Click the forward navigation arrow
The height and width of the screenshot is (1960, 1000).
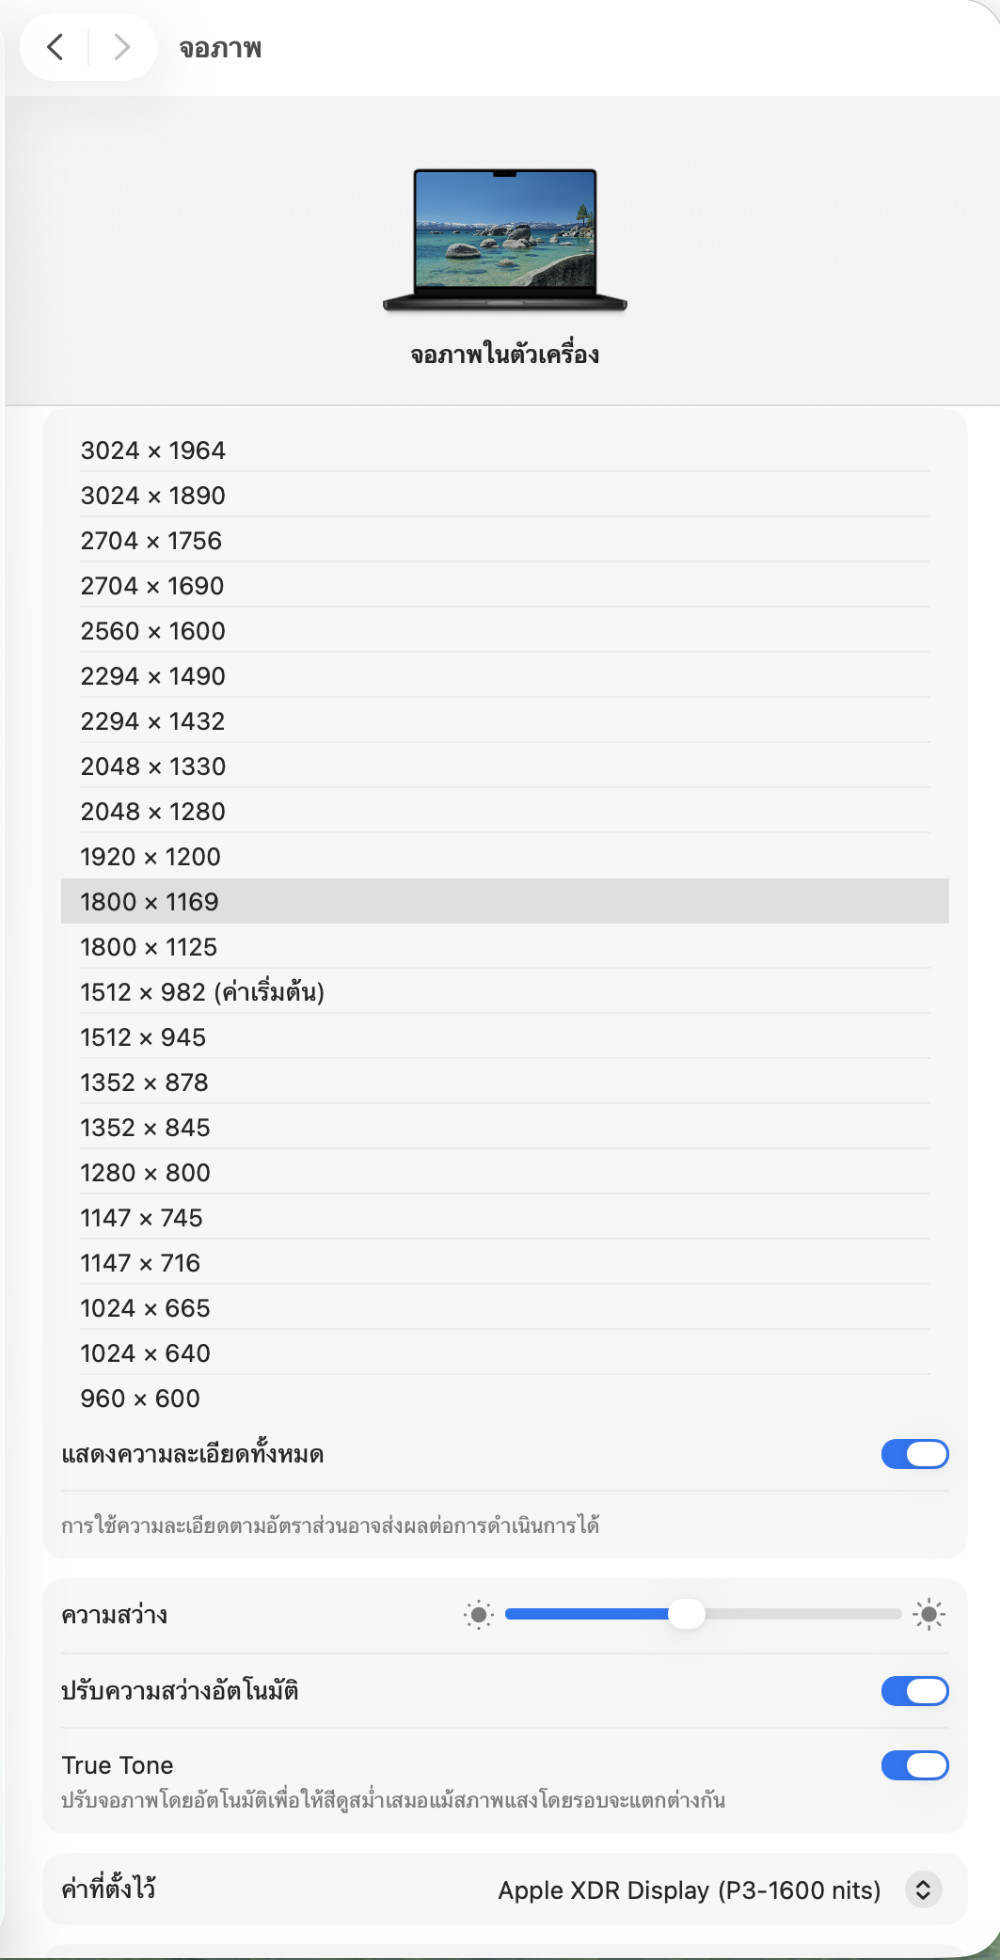pos(121,46)
